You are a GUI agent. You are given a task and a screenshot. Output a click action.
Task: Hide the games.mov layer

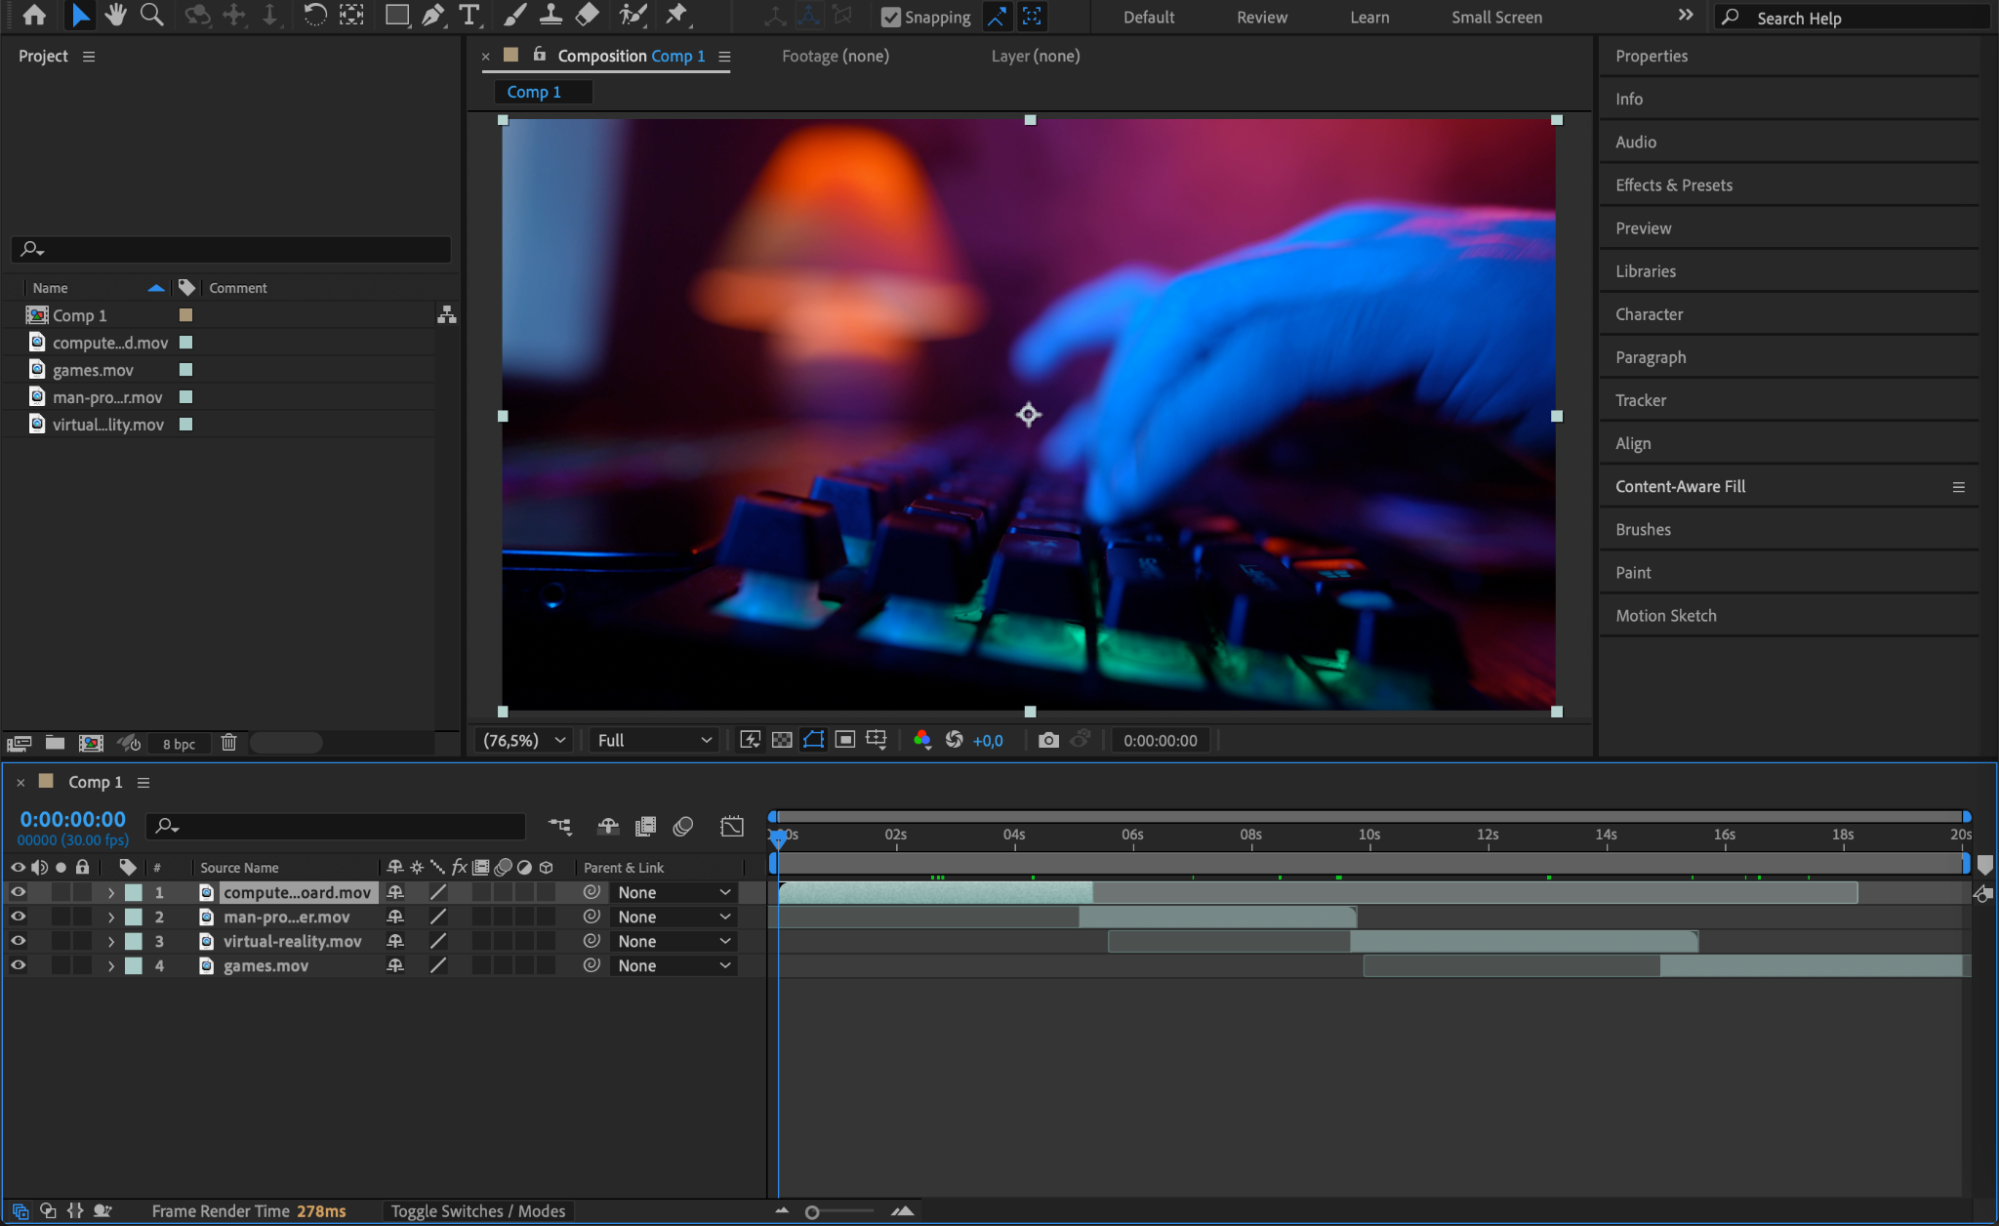tap(18, 966)
